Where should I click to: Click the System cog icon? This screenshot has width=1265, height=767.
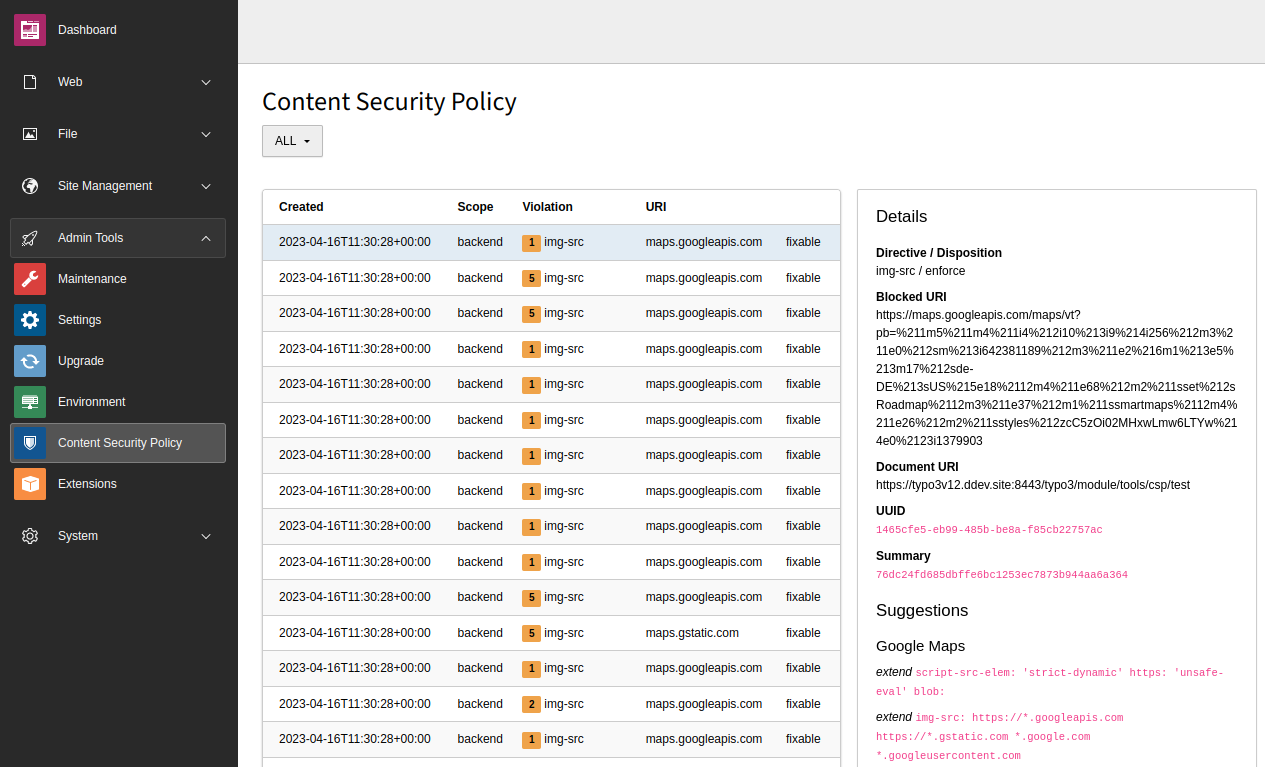click(30, 536)
